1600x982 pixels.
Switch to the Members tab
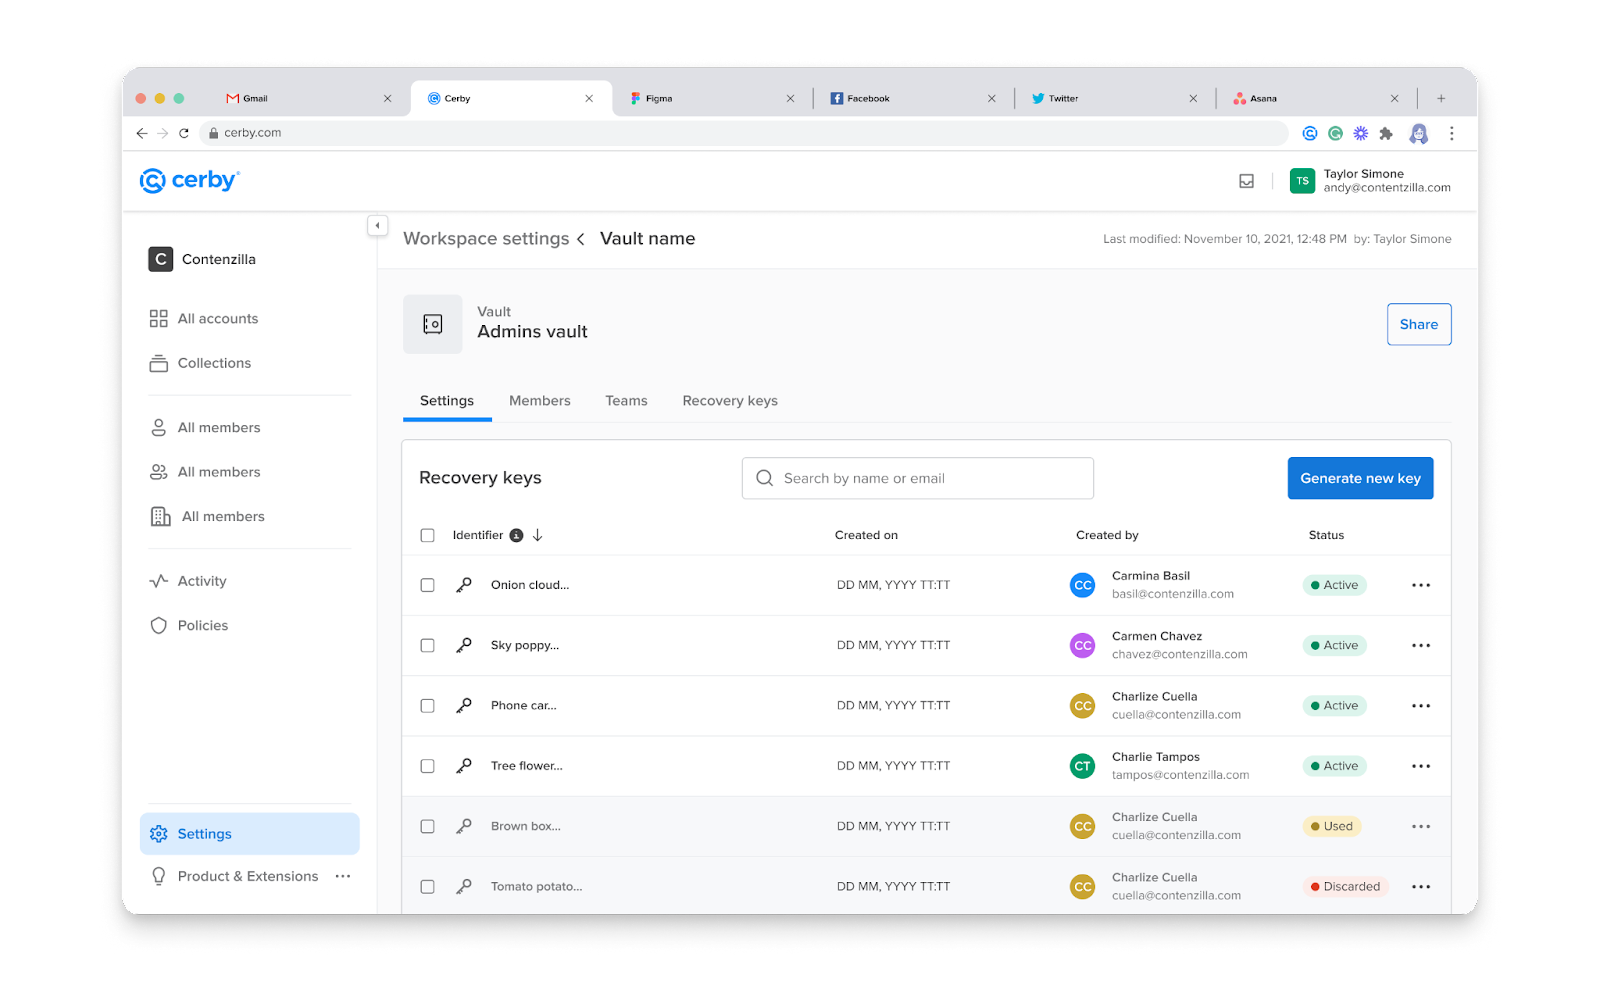click(x=539, y=401)
